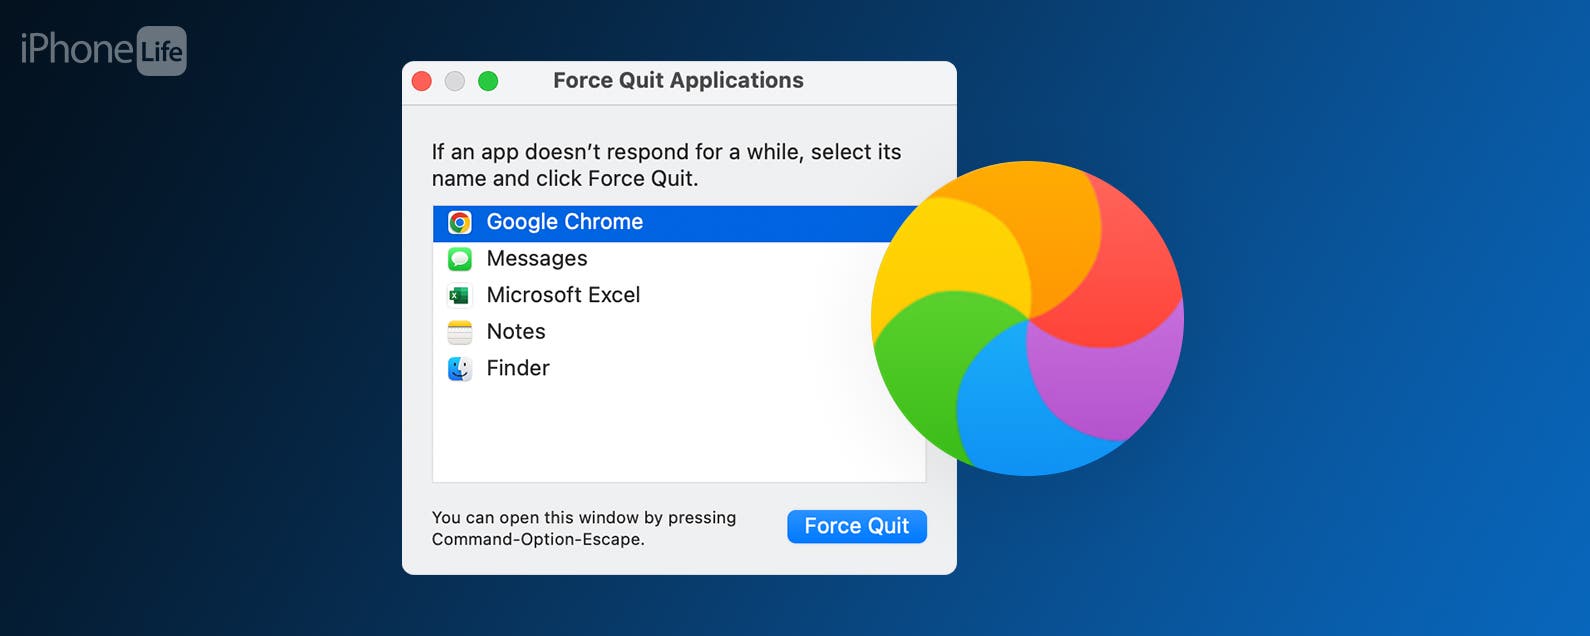
Task: Select Microsoft Excel in the list
Action: 562,295
